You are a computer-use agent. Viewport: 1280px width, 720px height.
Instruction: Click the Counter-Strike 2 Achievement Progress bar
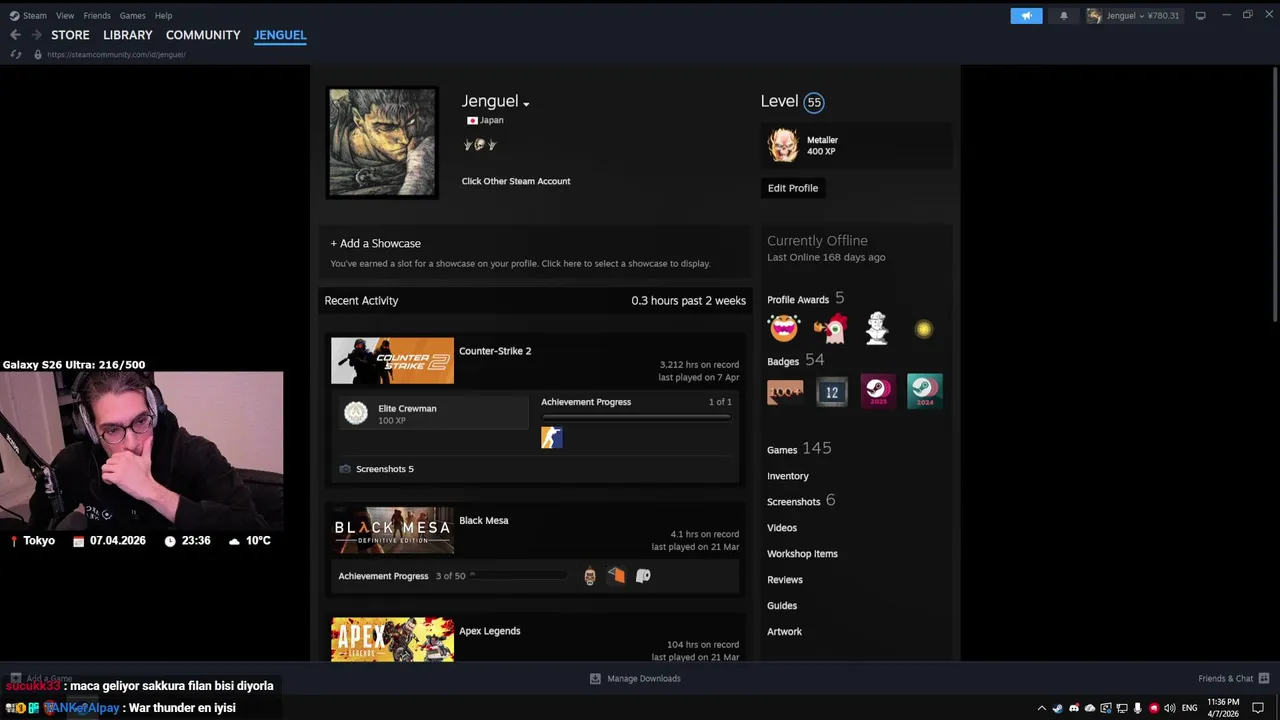coord(636,416)
